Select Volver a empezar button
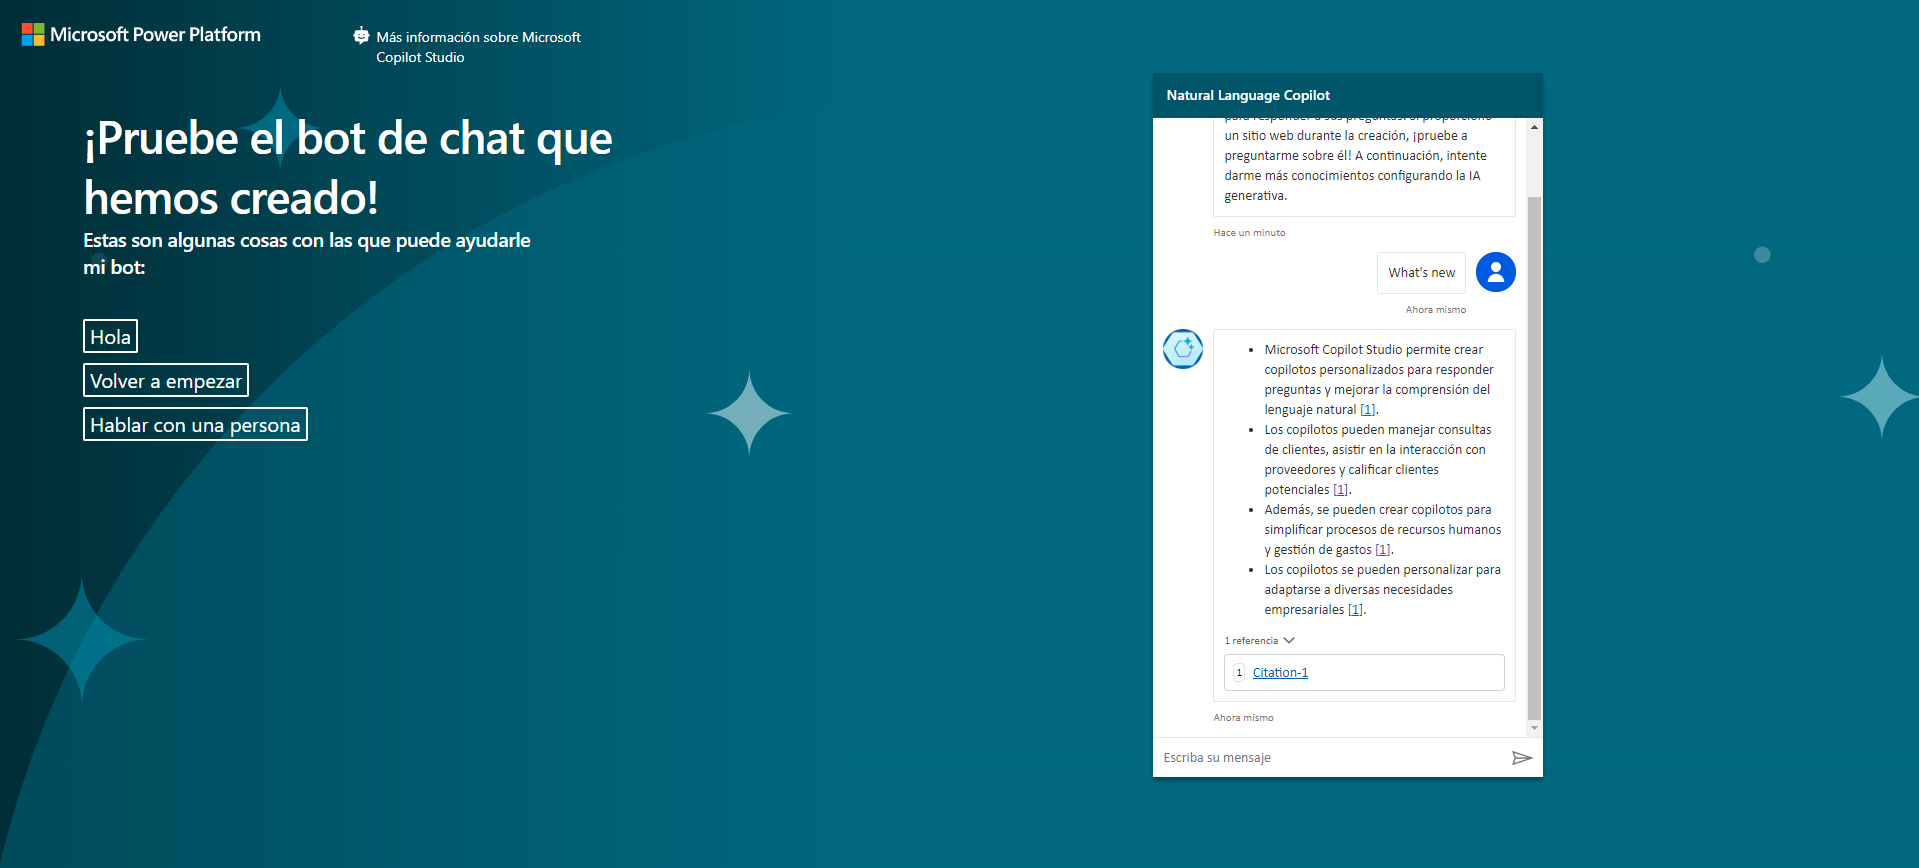 166,380
